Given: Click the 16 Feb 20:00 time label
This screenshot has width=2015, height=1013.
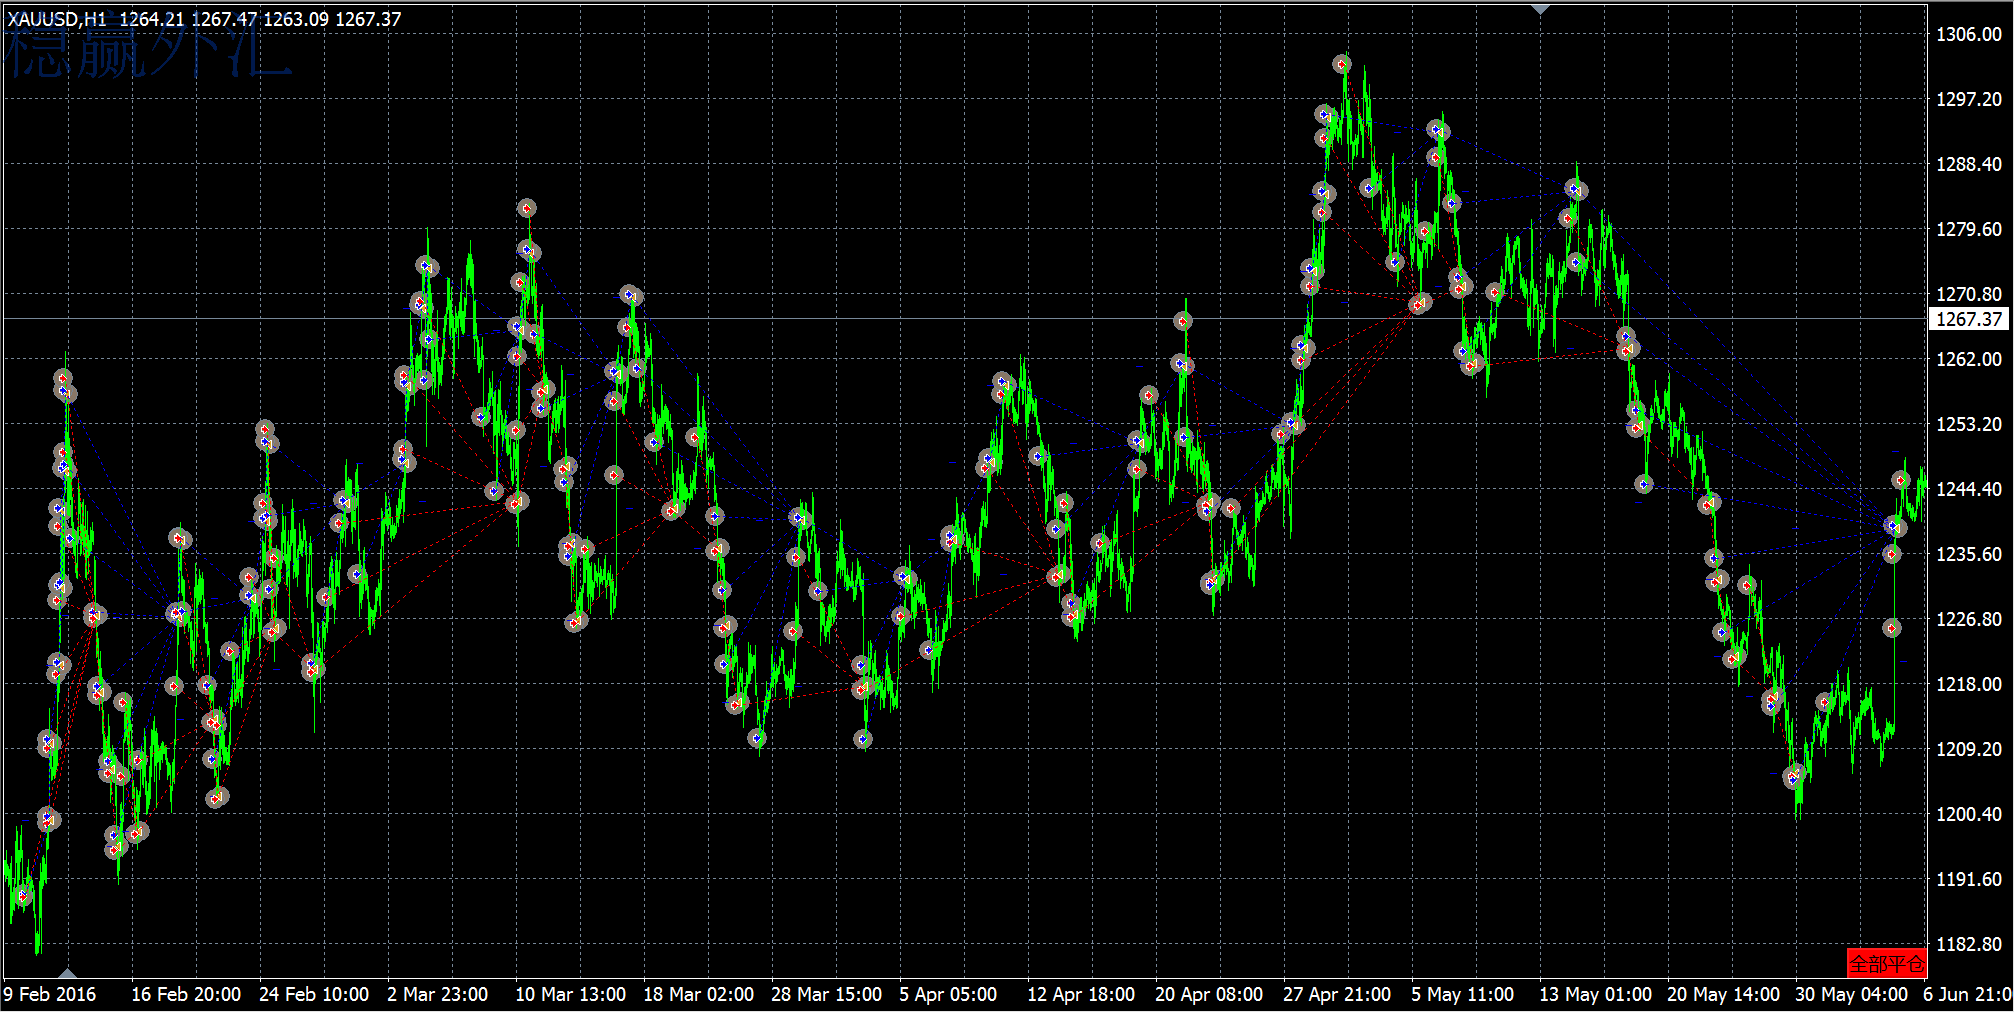Looking at the screenshot, I should coord(186,994).
